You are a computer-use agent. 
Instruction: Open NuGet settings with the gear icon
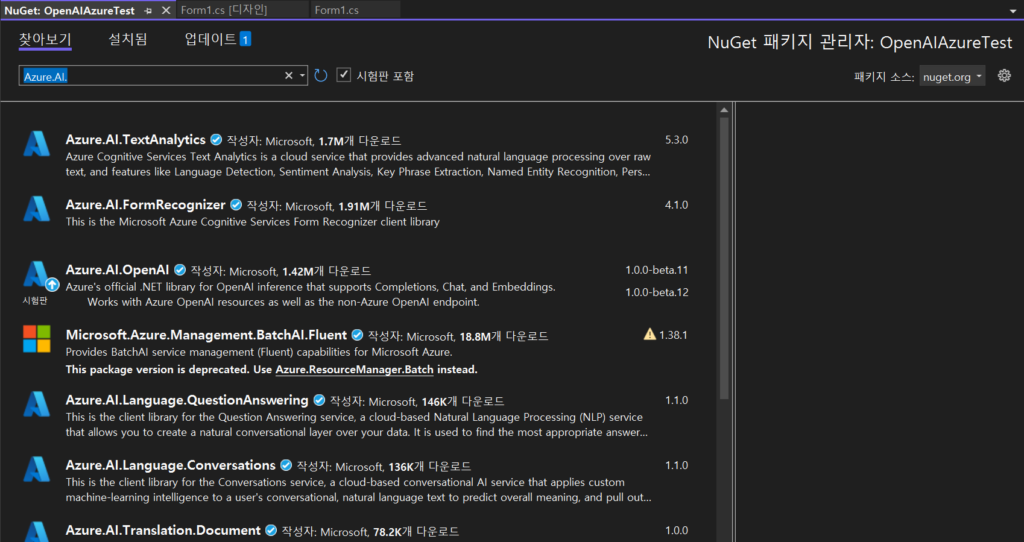point(1004,76)
